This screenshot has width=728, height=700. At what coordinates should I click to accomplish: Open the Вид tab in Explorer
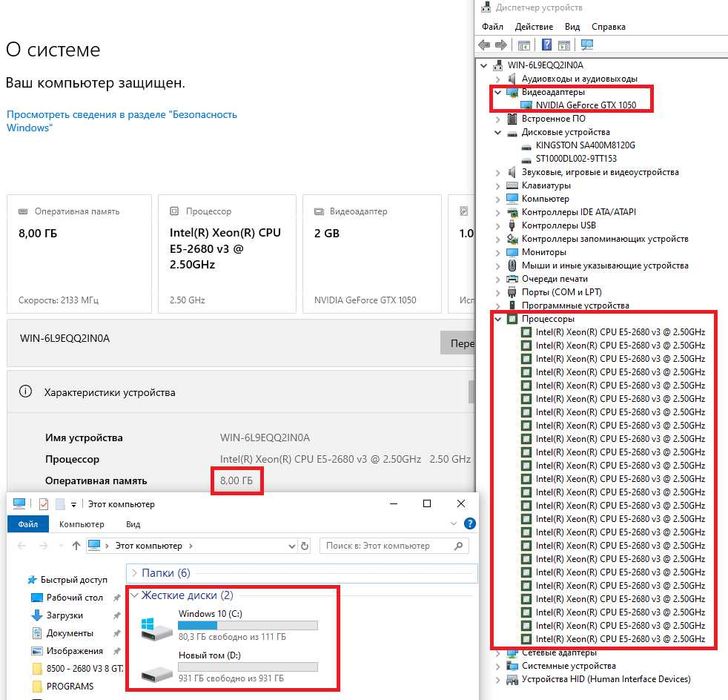tap(133, 524)
